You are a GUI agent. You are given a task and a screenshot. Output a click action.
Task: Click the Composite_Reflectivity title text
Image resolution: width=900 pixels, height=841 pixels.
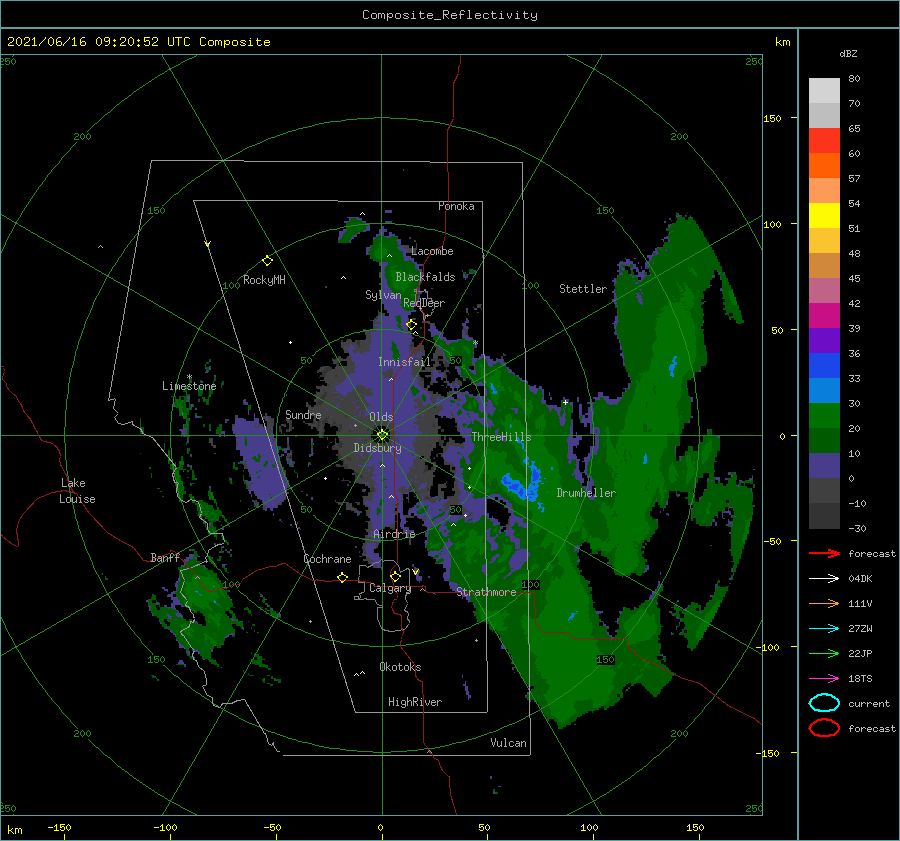click(449, 15)
